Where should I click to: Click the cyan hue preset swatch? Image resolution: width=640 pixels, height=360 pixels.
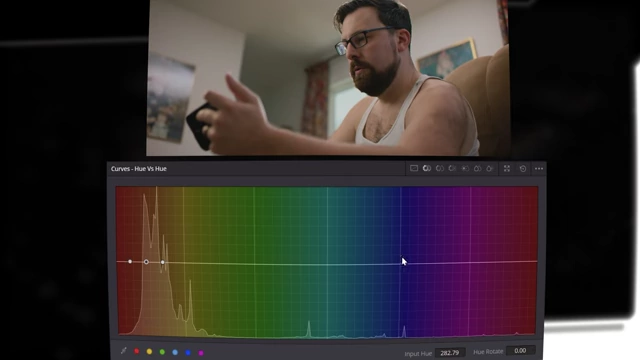point(175,352)
